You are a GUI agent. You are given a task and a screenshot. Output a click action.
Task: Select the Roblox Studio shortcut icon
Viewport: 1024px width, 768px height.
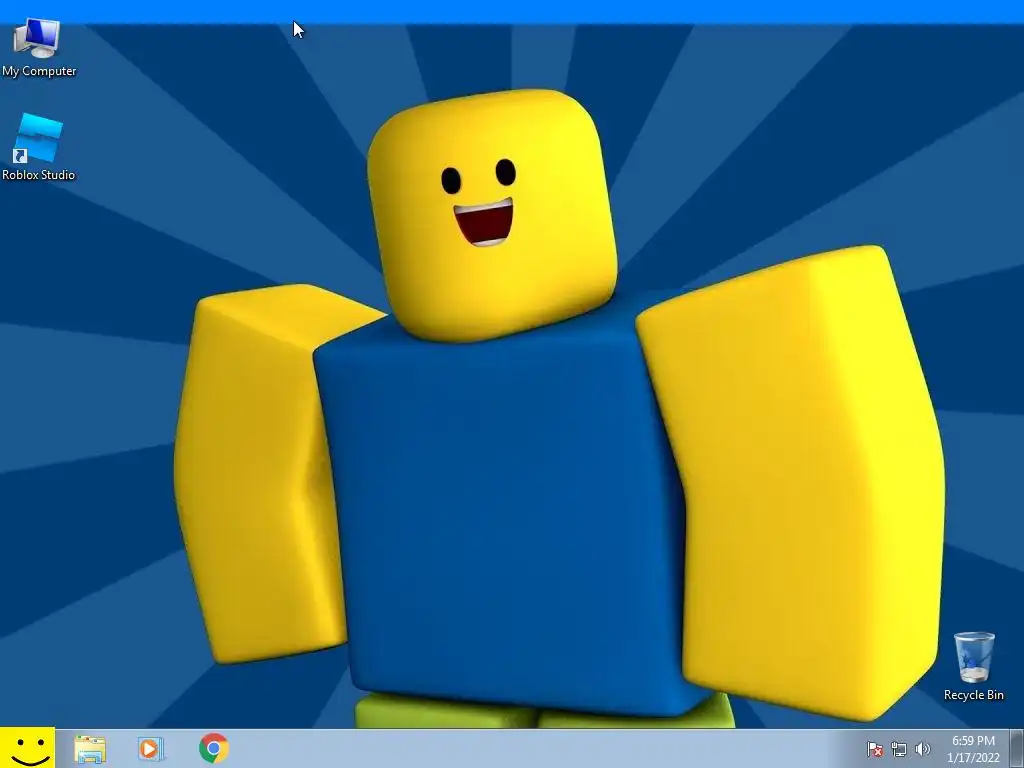point(37,138)
